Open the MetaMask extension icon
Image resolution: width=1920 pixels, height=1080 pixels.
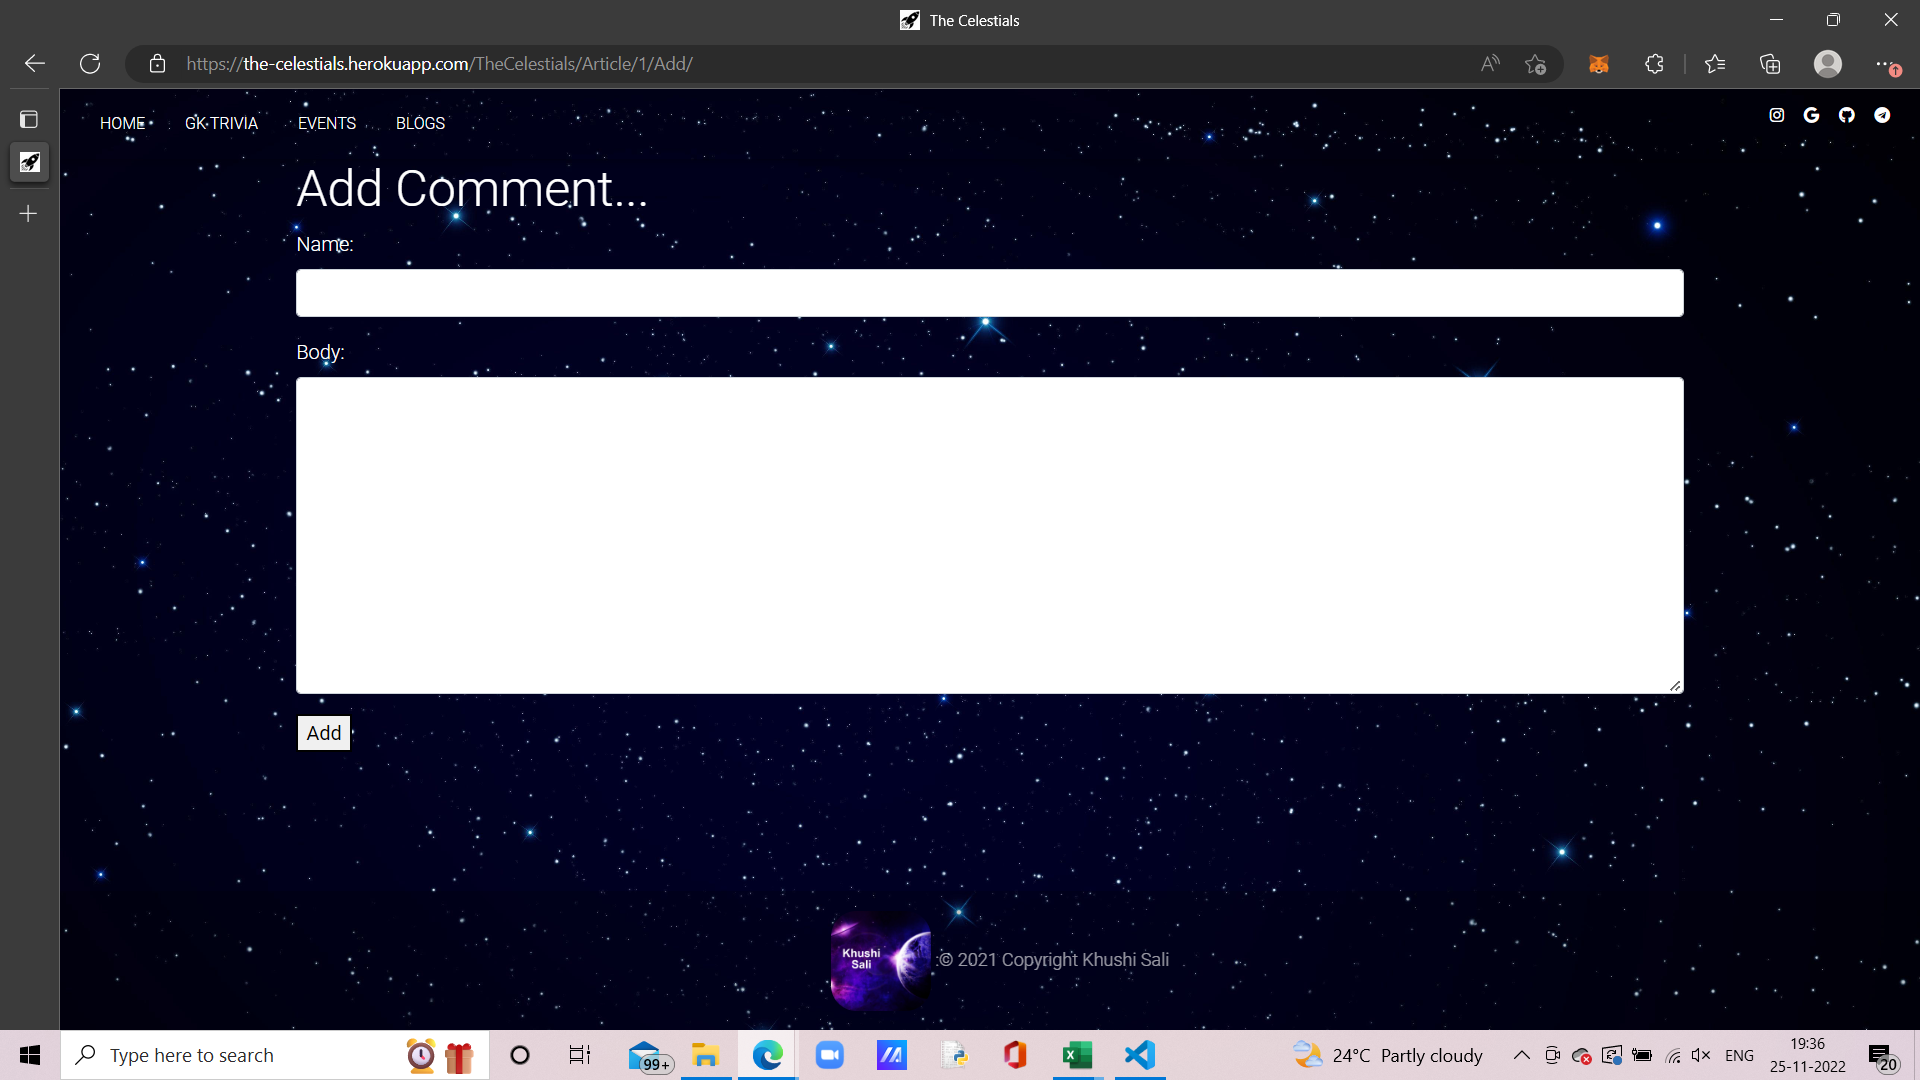pyautogui.click(x=1599, y=64)
